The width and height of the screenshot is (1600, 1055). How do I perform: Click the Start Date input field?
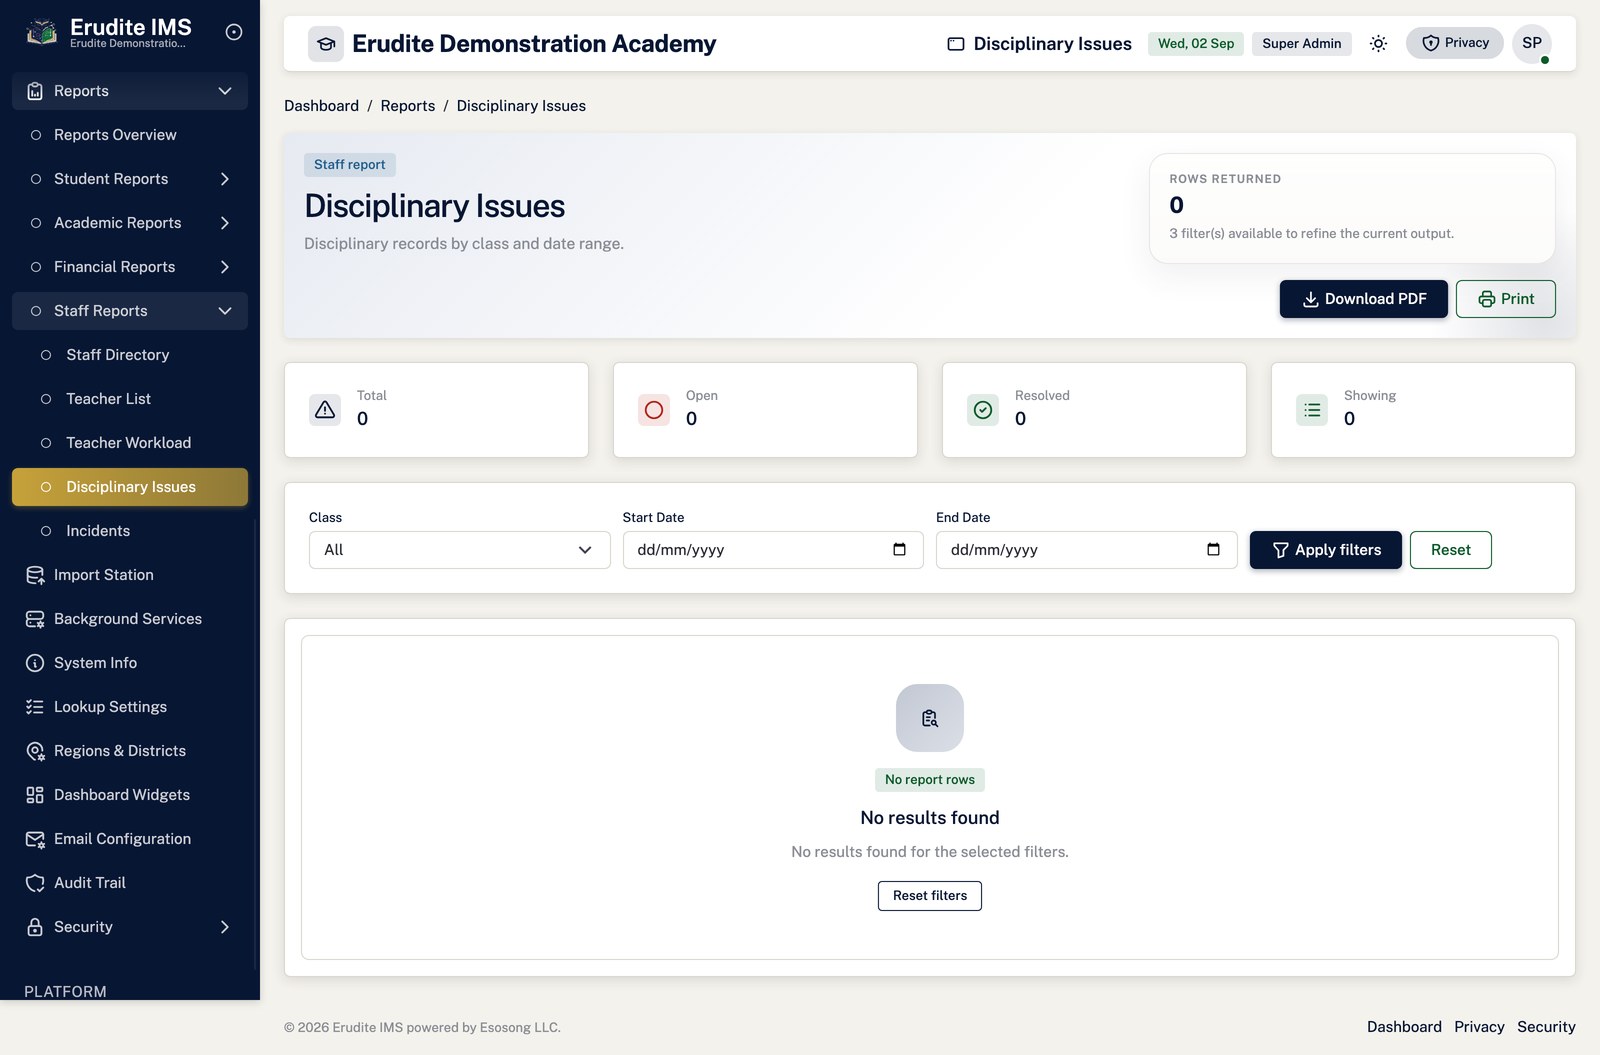point(773,550)
